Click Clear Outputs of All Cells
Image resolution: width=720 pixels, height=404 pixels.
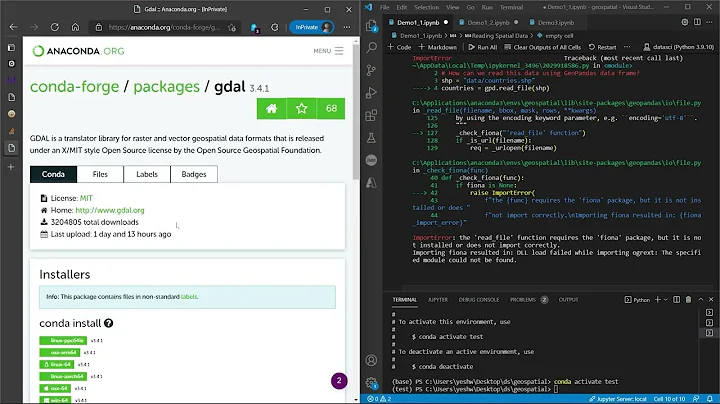tap(542, 47)
